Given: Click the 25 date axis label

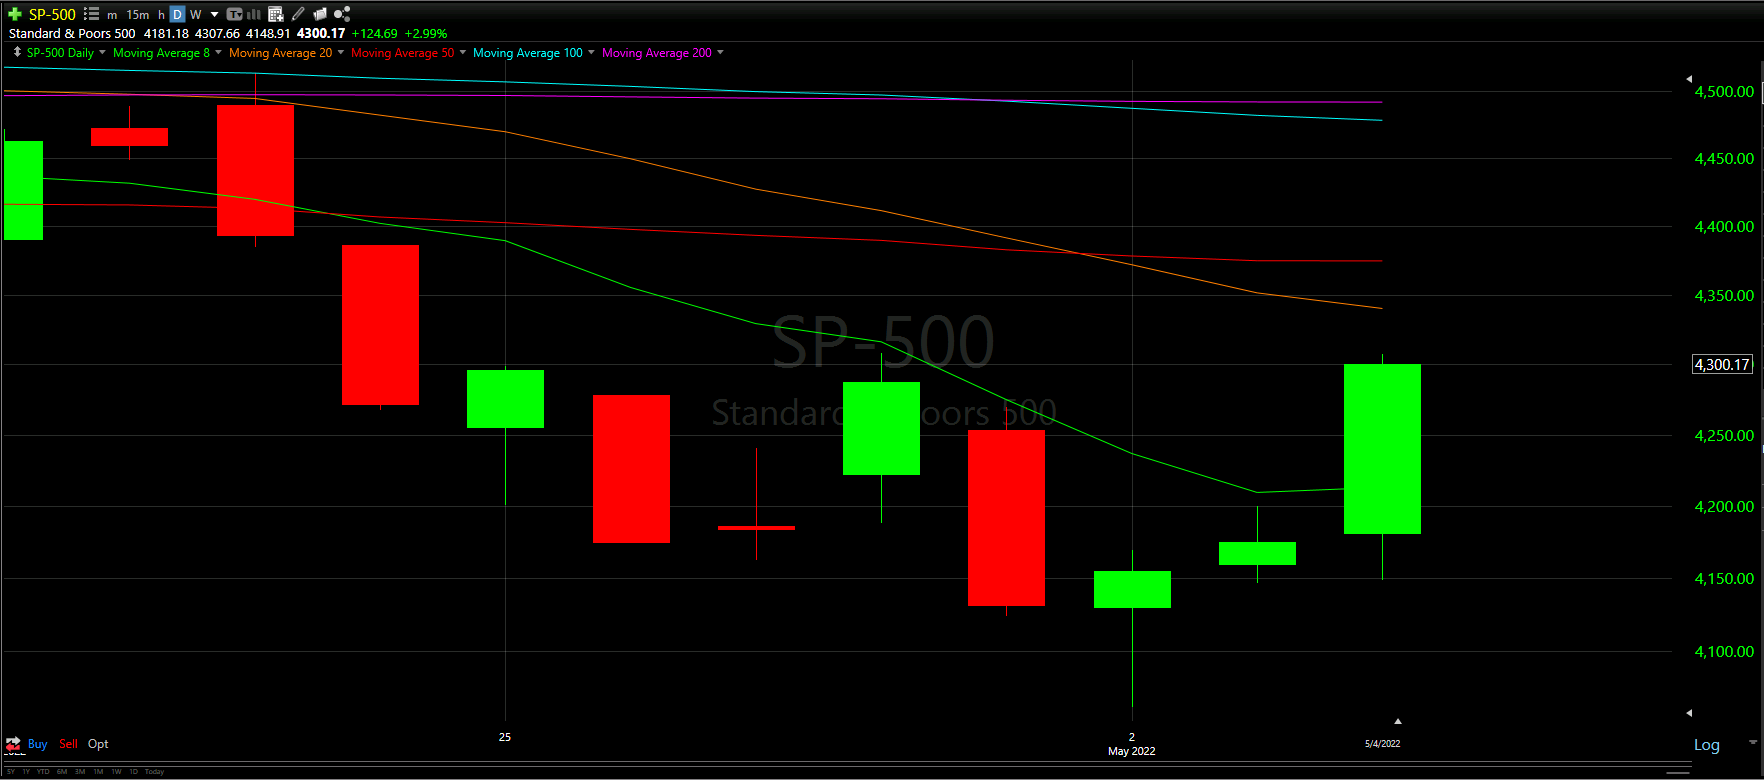Looking at the screenshot, I should coord(505,737).
